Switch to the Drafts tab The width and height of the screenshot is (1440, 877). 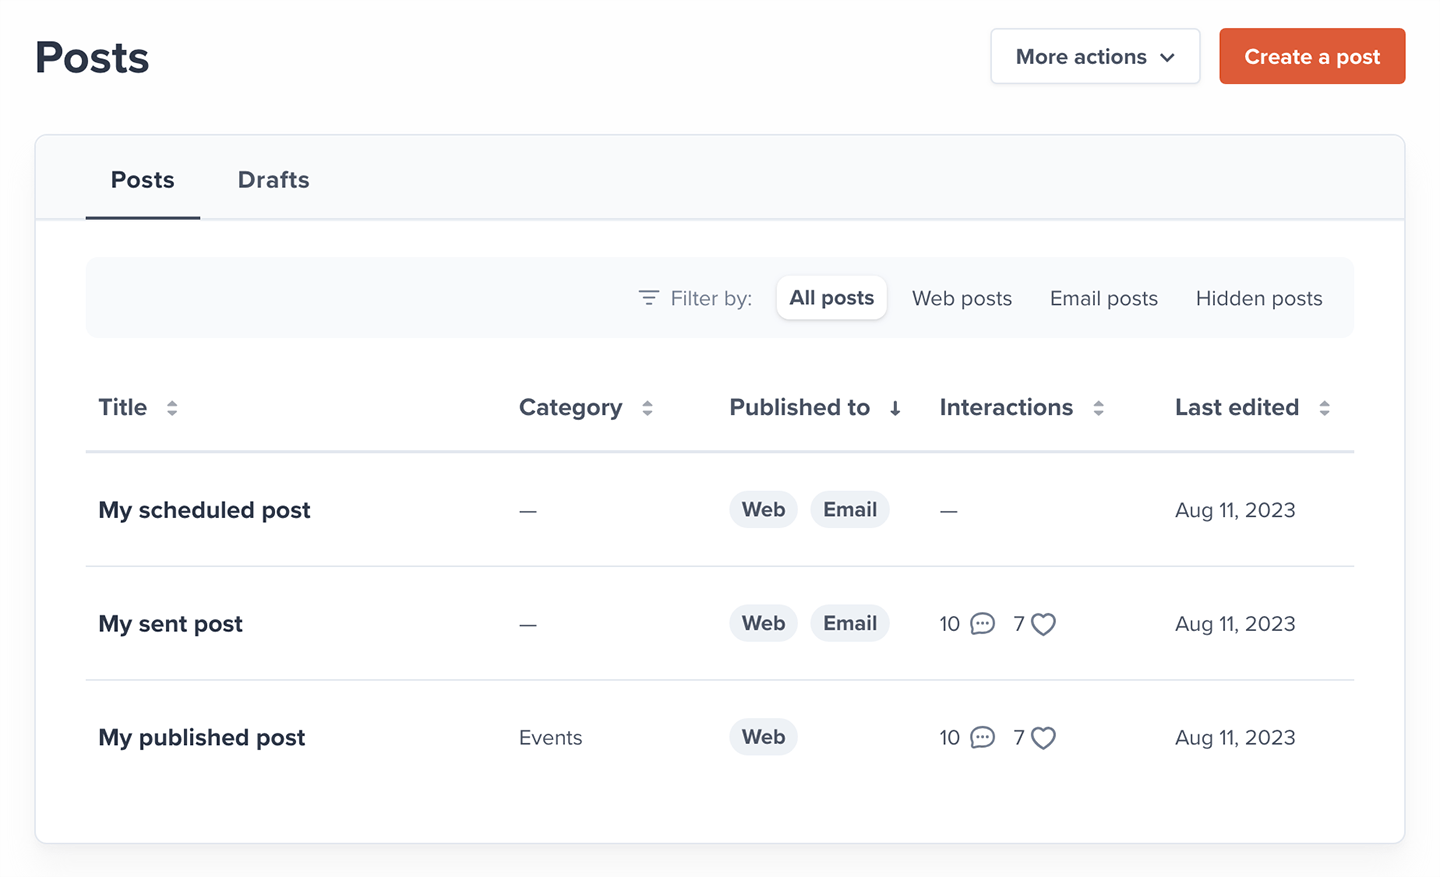[273, 180]
